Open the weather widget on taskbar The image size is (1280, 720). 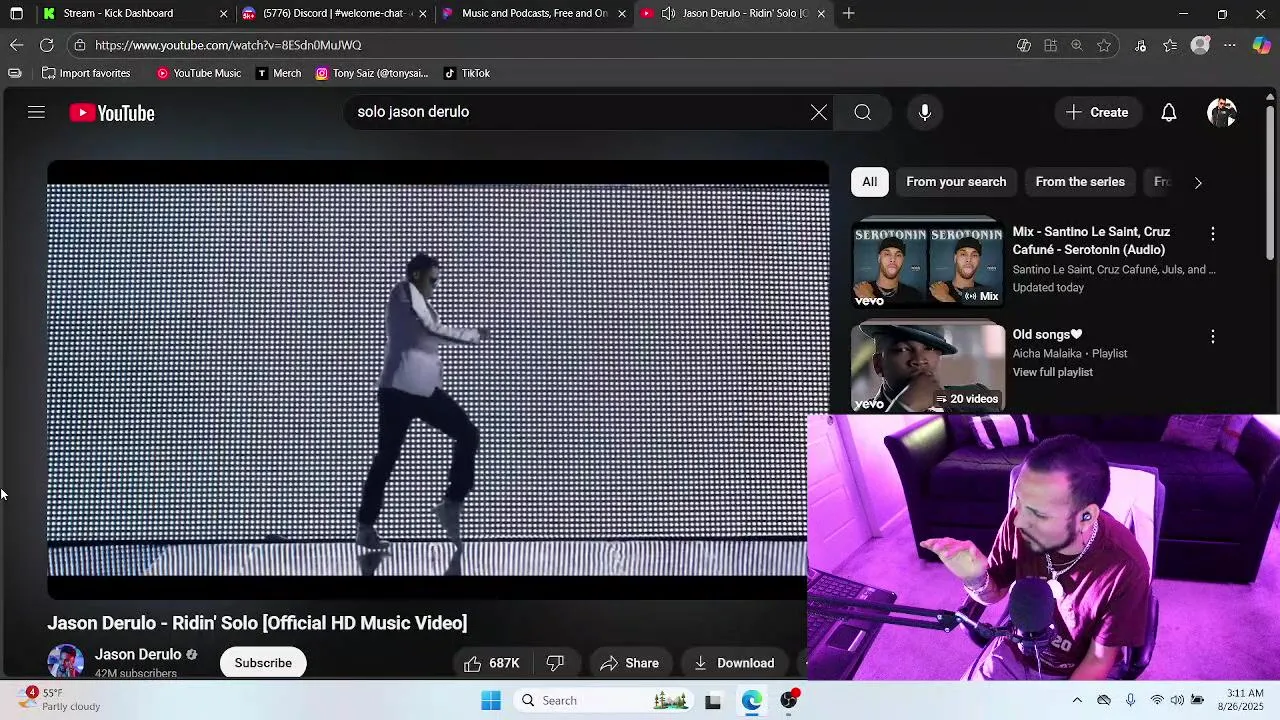[60, 700]
